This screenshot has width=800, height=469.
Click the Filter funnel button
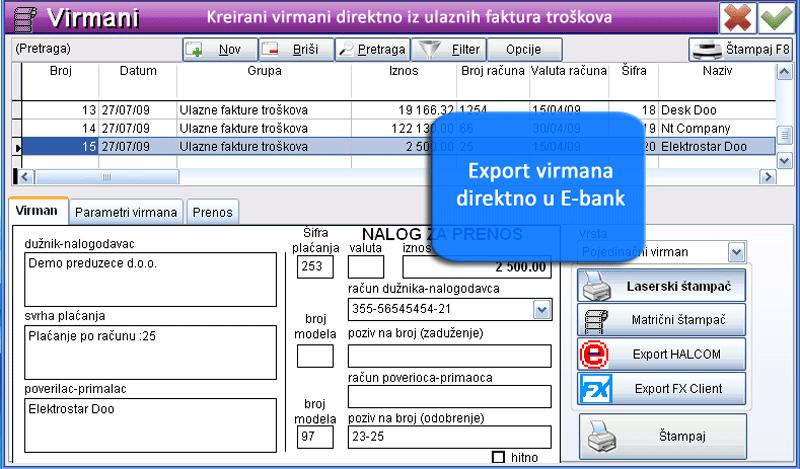[x=450, y=49]
